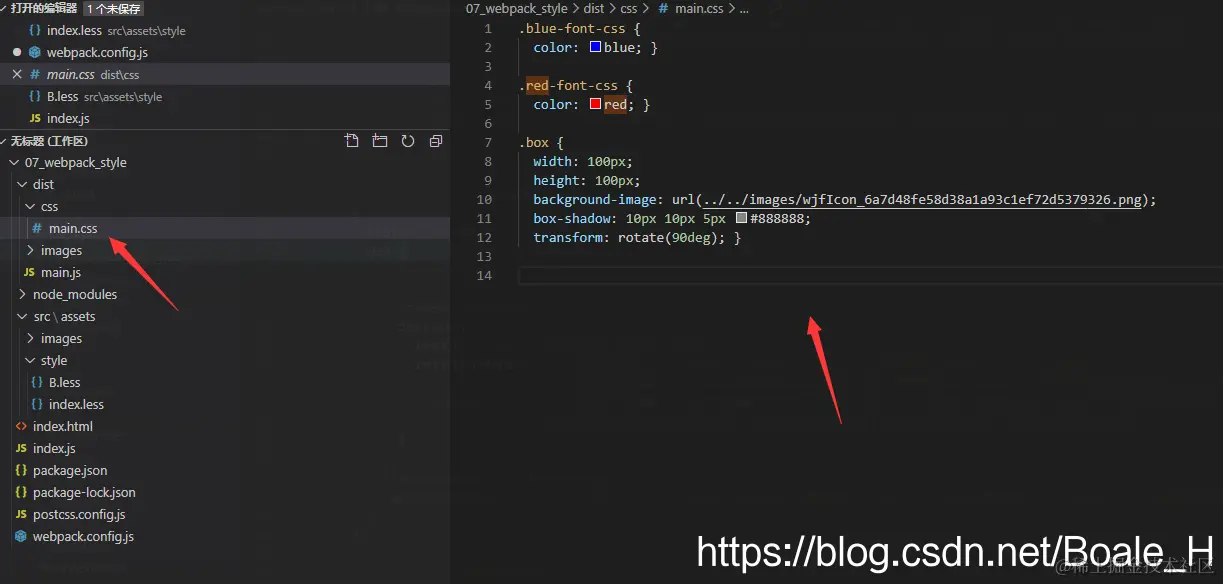Collapse the dist folder
This screenshot has width=1223, height=584.
(x=22, y=184)
